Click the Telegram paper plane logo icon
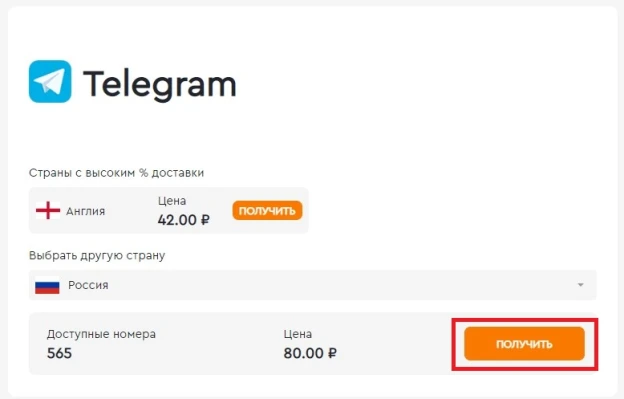Viewport: 624px width, 399px height. pyautogui.click(x=50, y=82)
